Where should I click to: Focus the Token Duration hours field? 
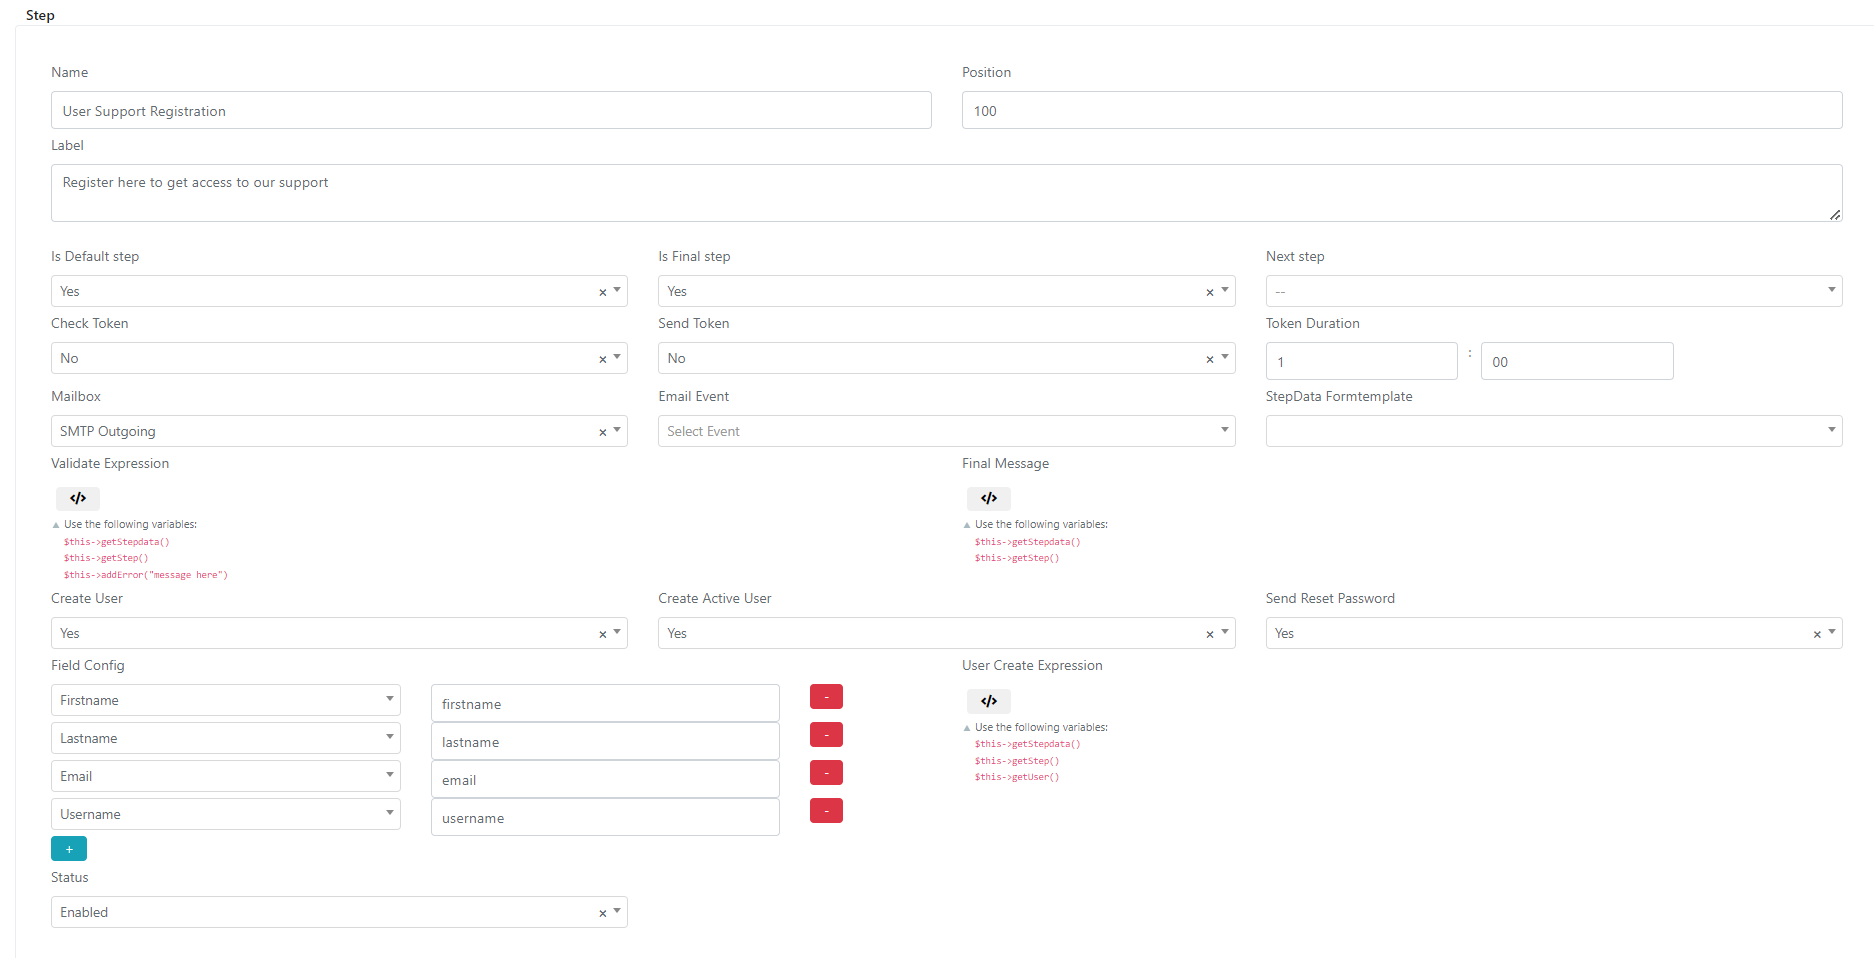tap(1361, 361)
